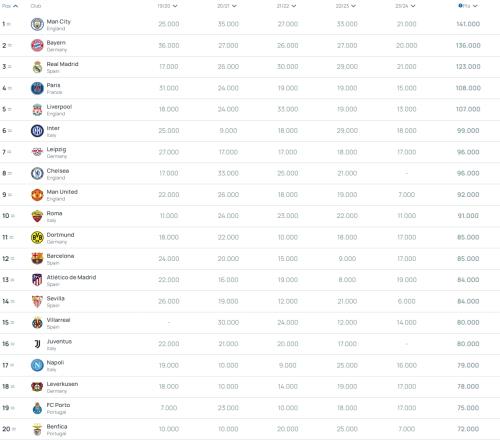
Task: Click the Inter club badge
Action: pyautogui.click(x=37, y=131)
